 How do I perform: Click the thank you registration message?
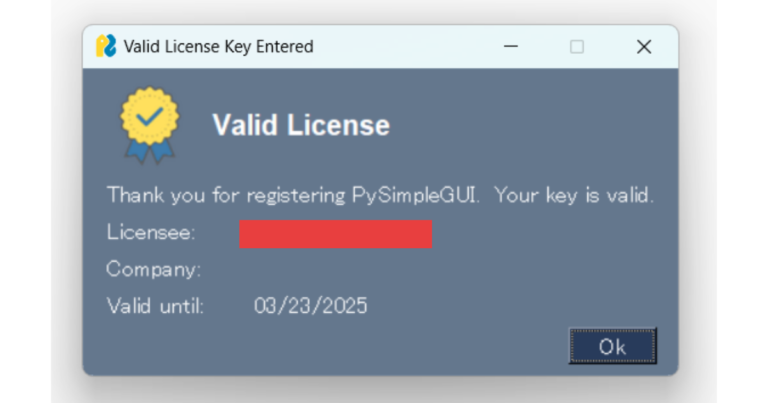[380, 195]
